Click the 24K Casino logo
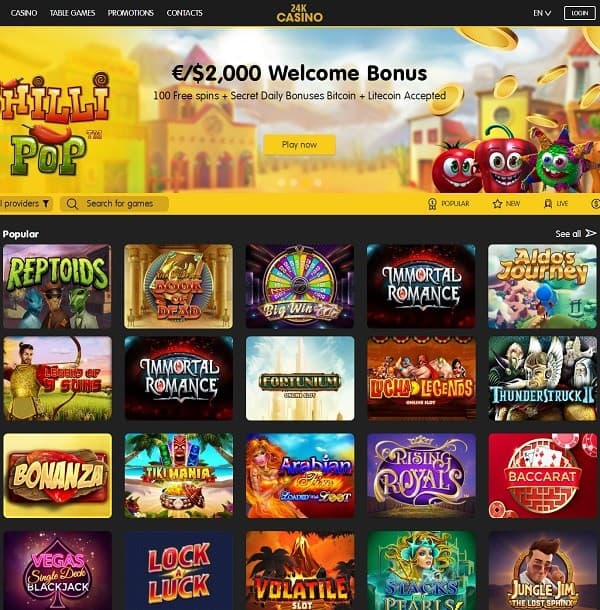 click(x=300, y=13)
